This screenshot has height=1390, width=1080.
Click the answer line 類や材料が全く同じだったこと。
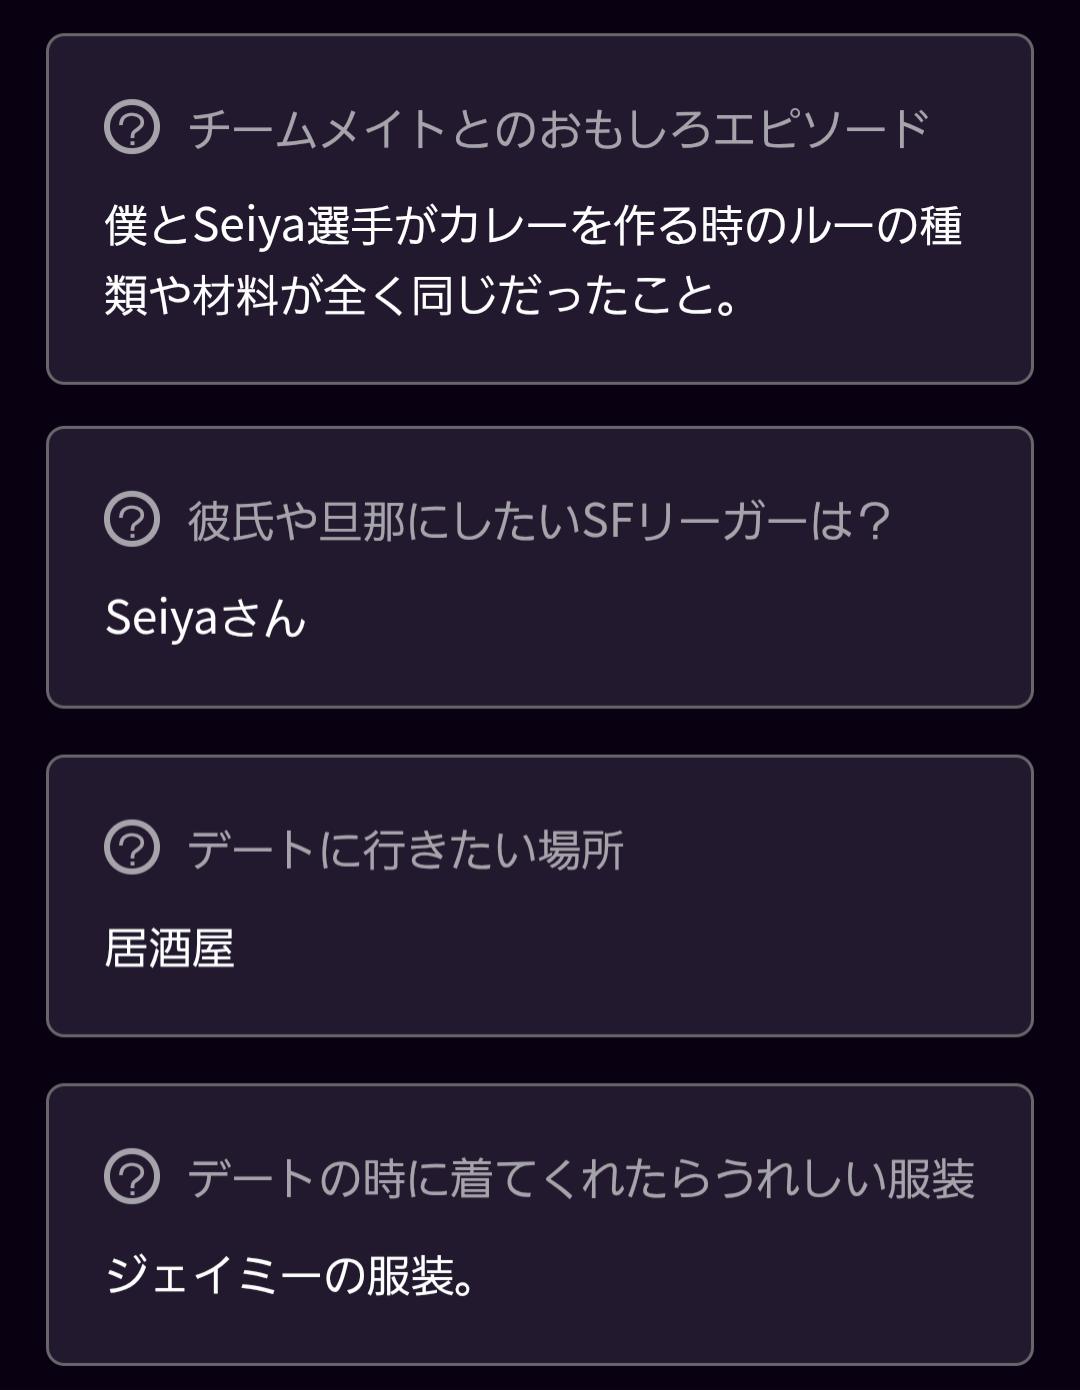tap(422, 296)
